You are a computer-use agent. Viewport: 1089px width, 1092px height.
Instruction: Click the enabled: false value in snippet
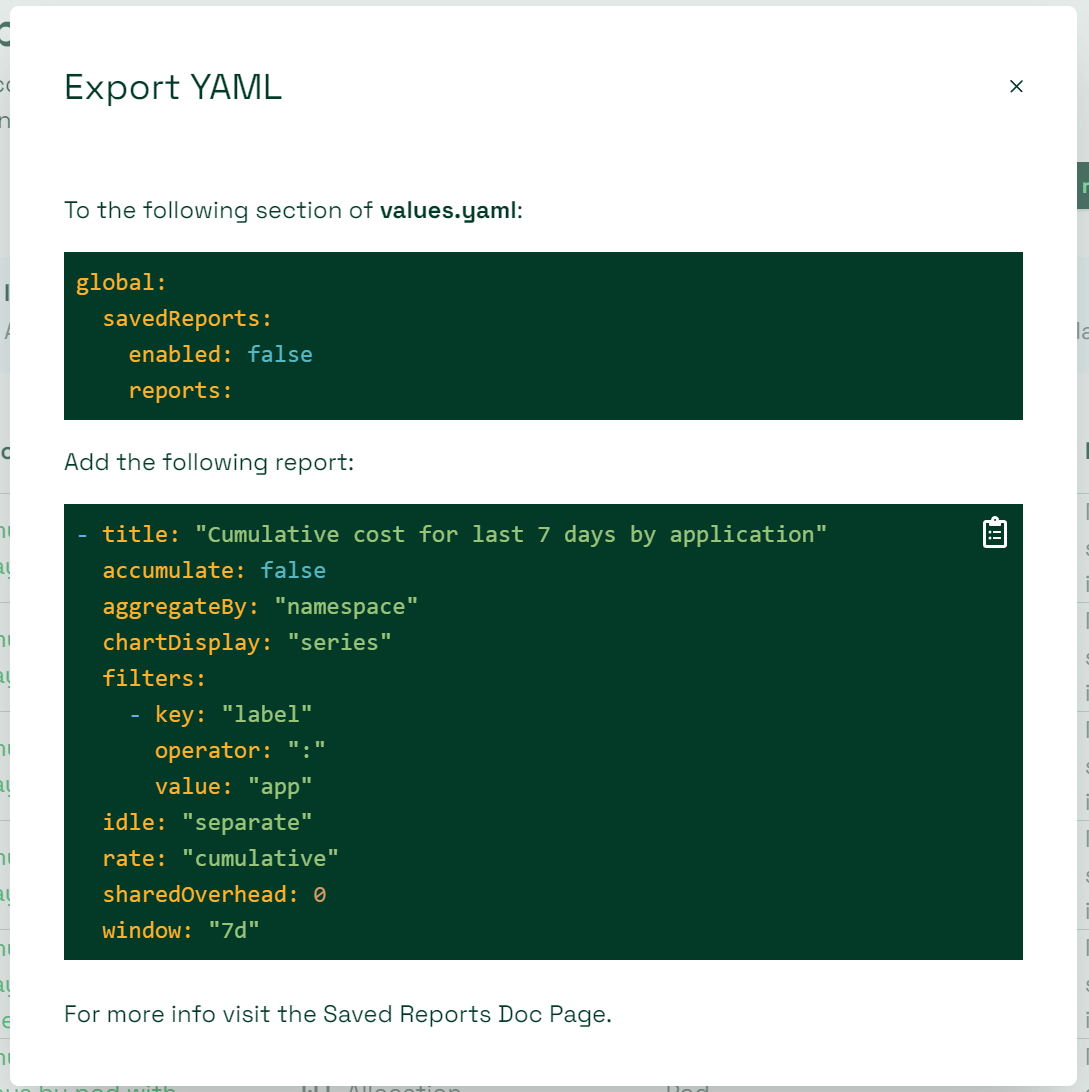279,354
